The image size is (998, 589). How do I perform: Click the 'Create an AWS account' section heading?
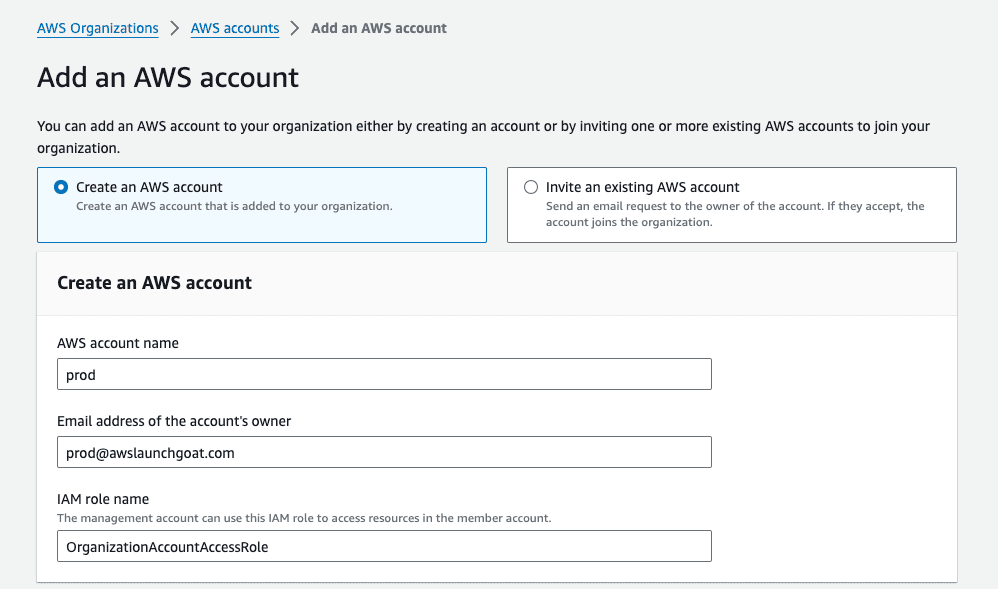coord(155,283)
